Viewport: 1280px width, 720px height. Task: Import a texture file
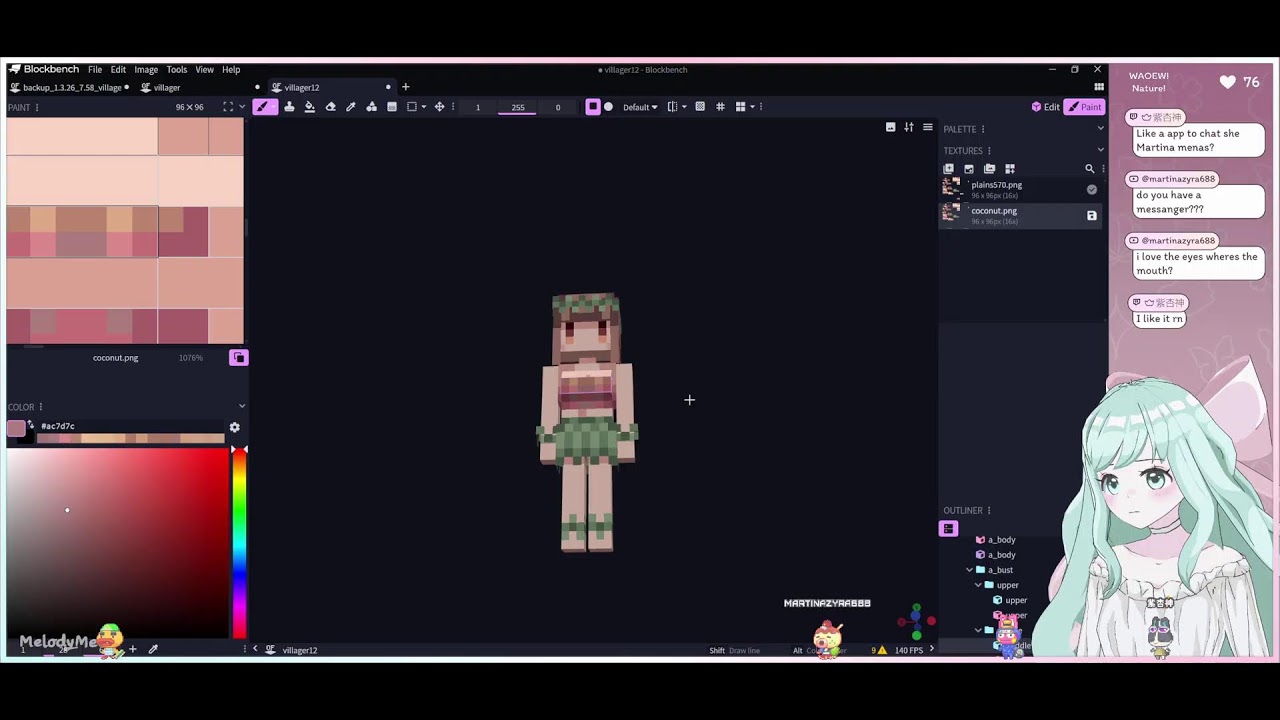[x=969, y=169]
